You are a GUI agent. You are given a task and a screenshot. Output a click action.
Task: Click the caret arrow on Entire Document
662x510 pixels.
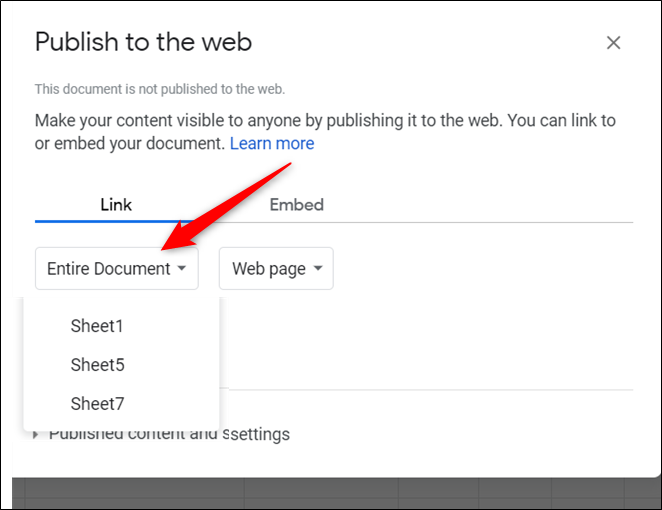tap(182, 269)
